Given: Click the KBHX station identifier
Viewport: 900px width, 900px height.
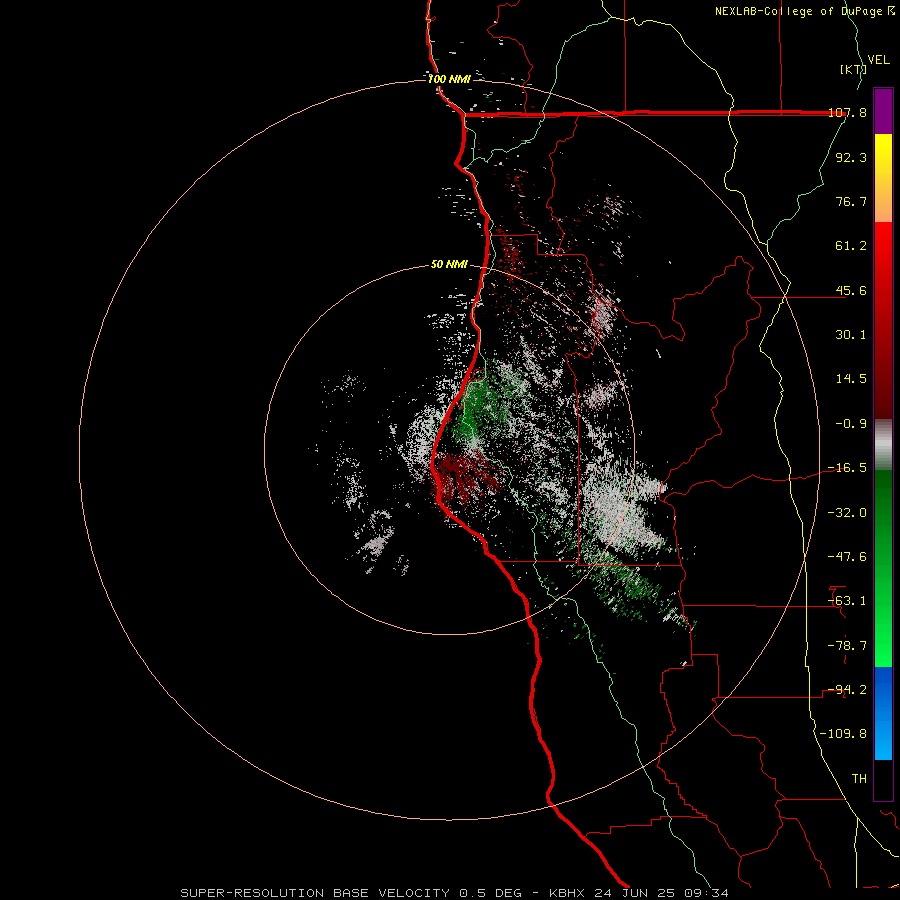Looking at the screenshot, I should click(x=567, y=893).
